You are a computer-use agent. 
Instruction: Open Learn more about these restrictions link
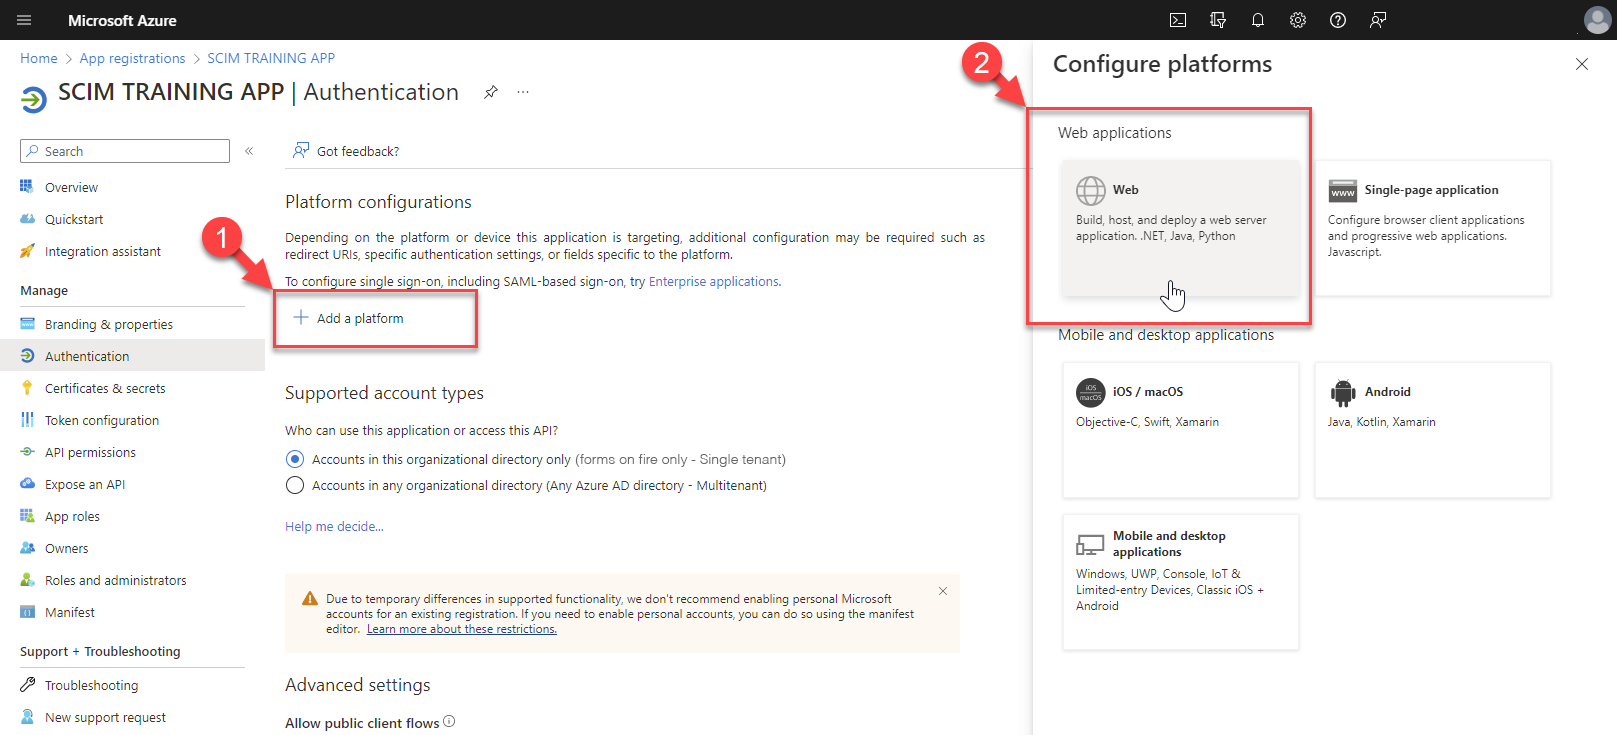462,629
